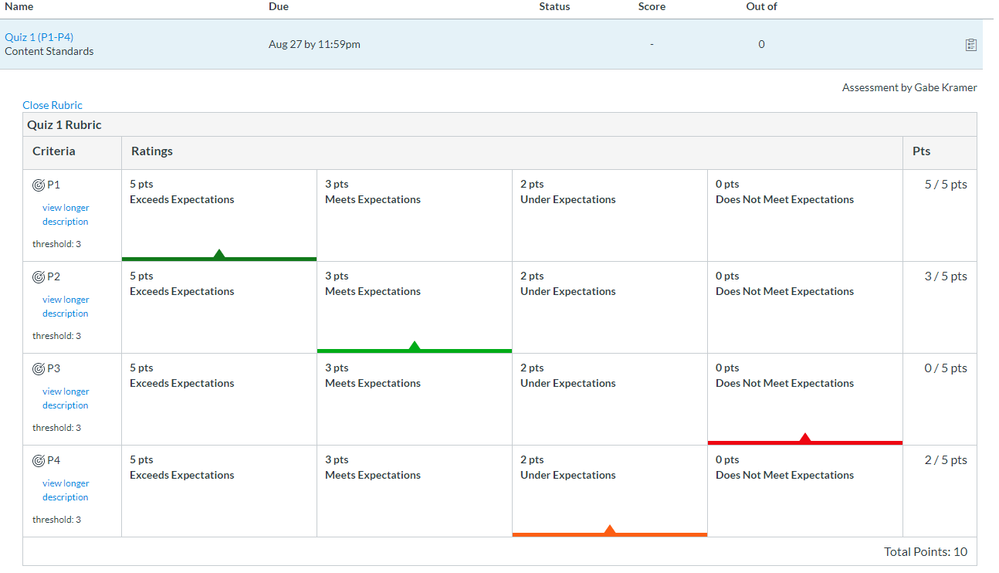
Task: Select the Score column header
Action: click(651, 7)
